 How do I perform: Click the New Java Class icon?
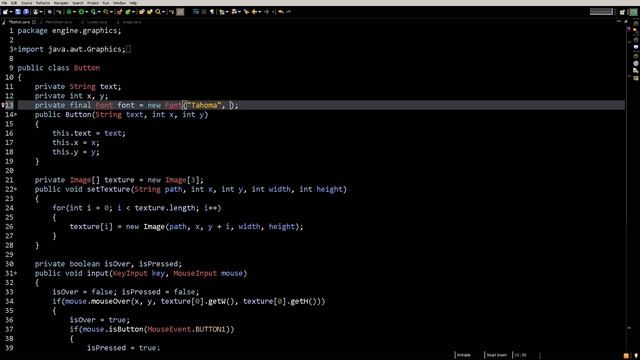coord(128,12)
